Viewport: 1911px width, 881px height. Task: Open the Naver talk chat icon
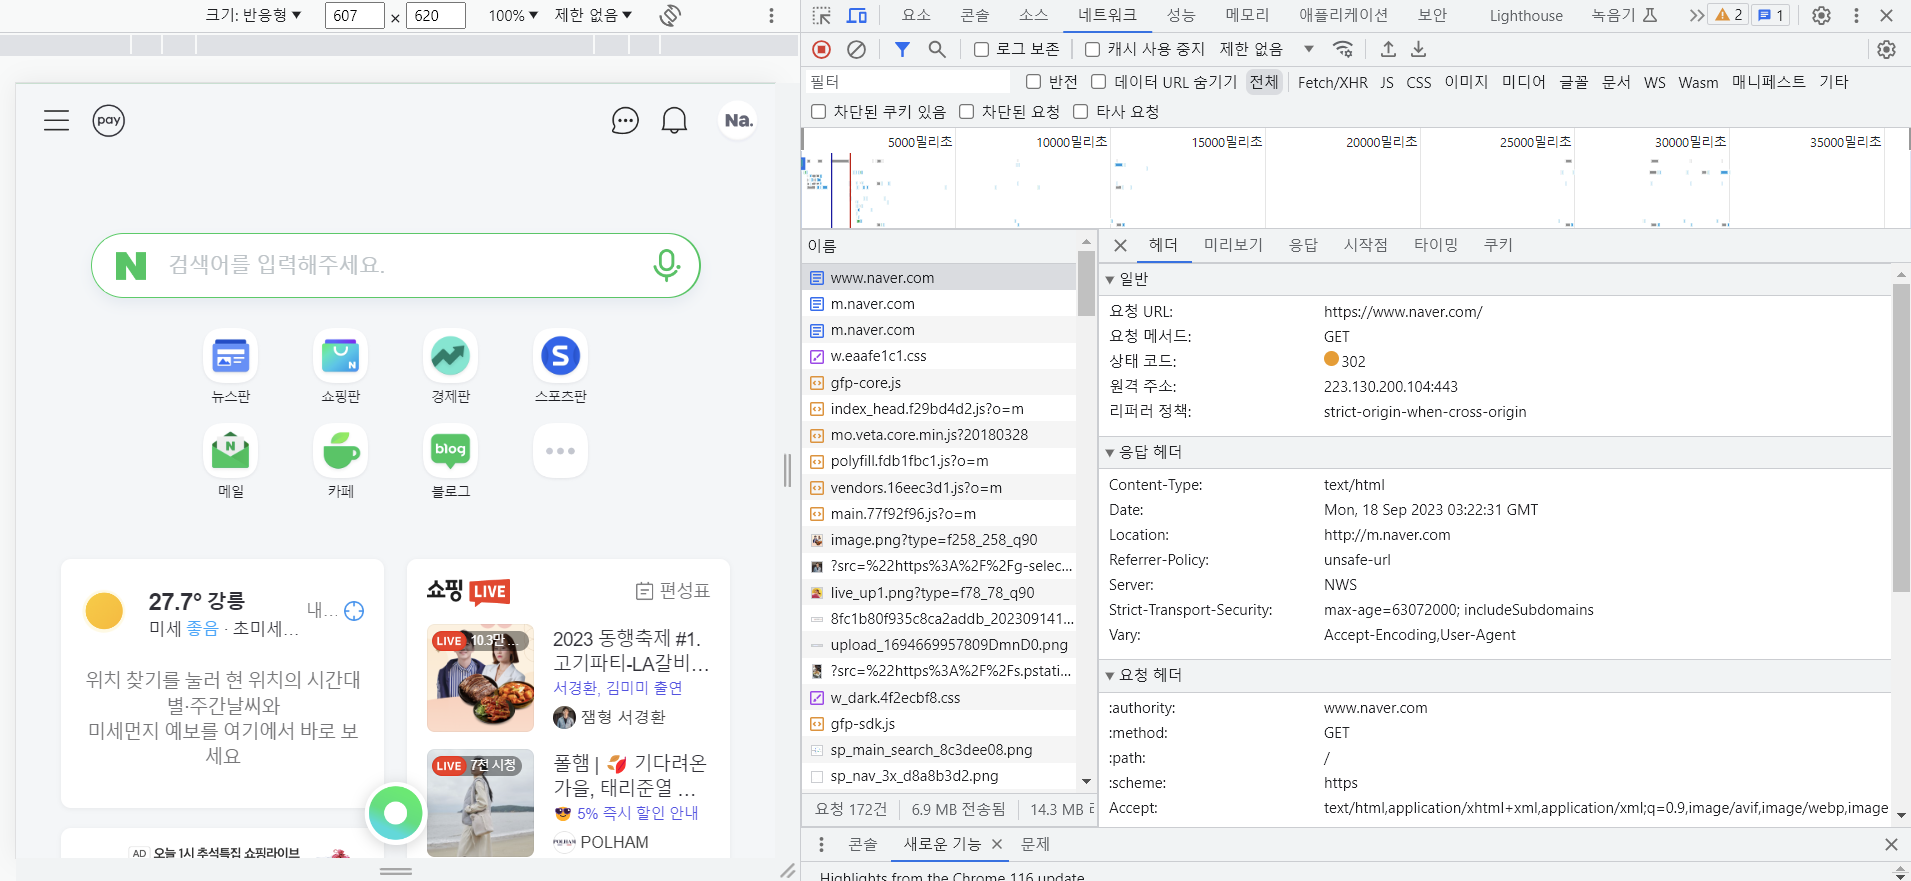click(x=625, y=121)
